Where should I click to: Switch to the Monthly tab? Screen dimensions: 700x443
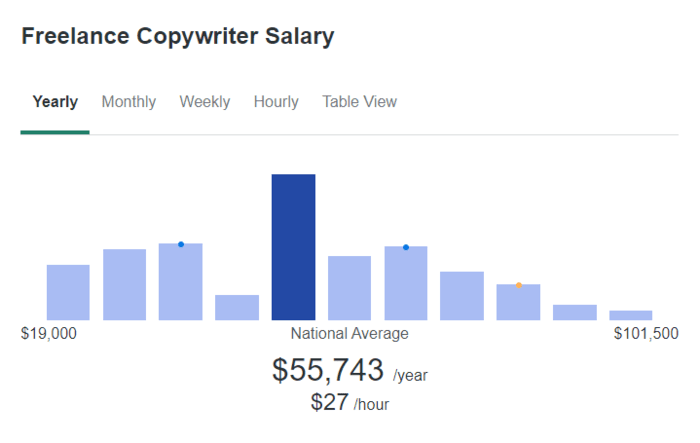(129, 102)
